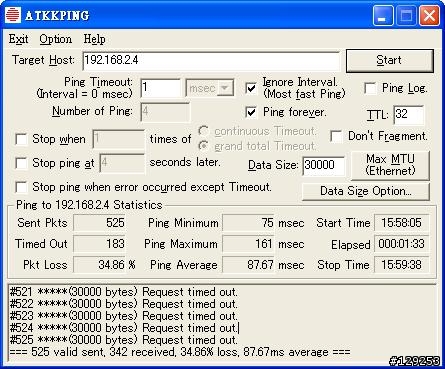Click log line #525 Request timed out
Image resolution: width=445 pixels, height=369 pixels.
[x=123, y=340]
